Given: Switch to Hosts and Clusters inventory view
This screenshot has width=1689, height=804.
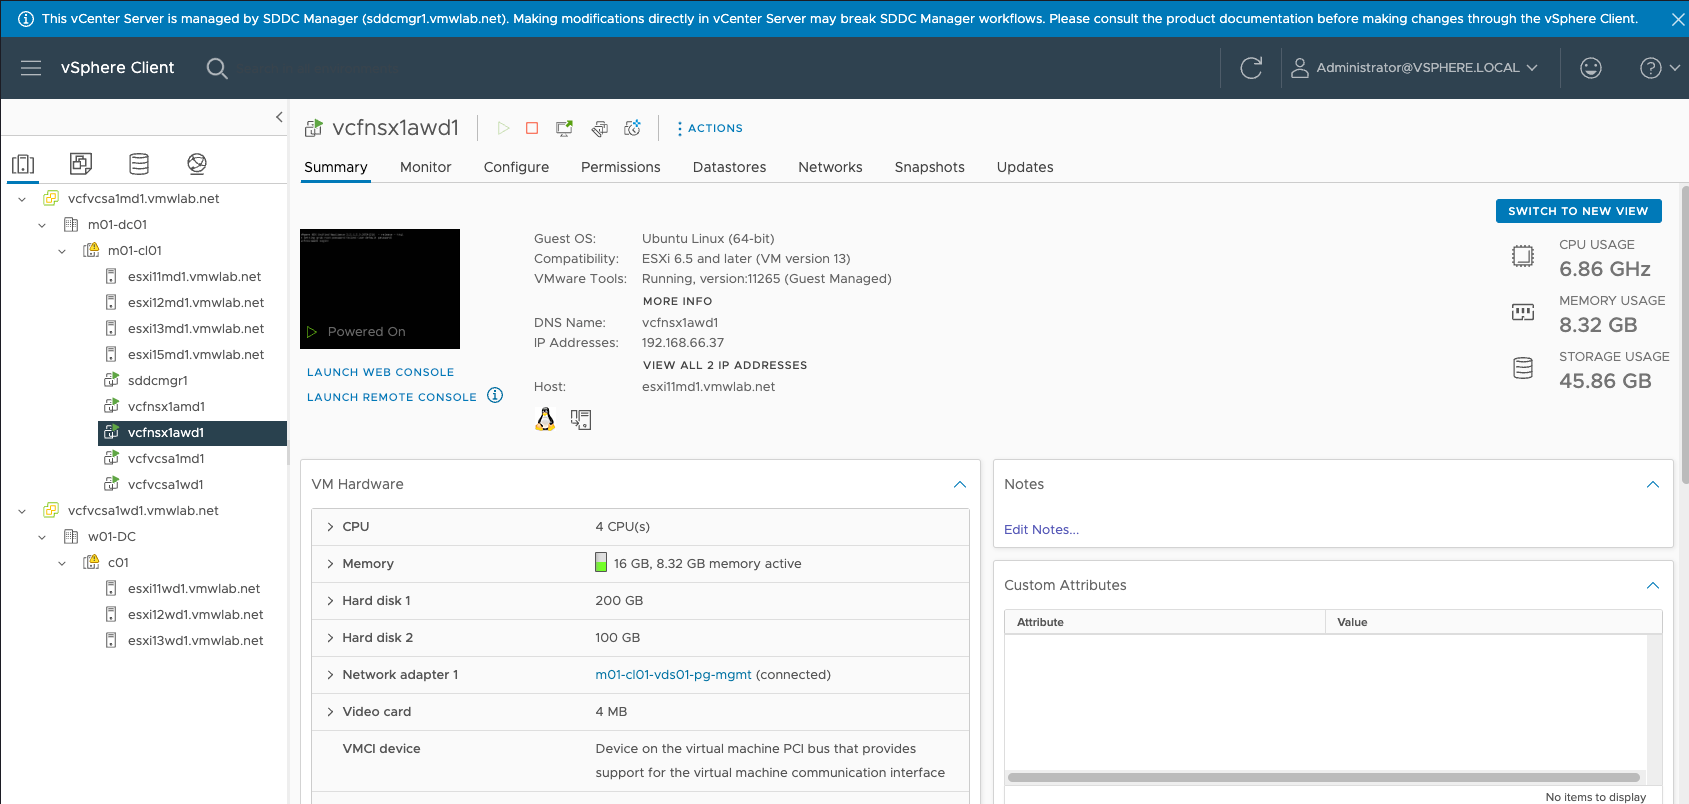Looking at the screenshot, I should (23, 164).
